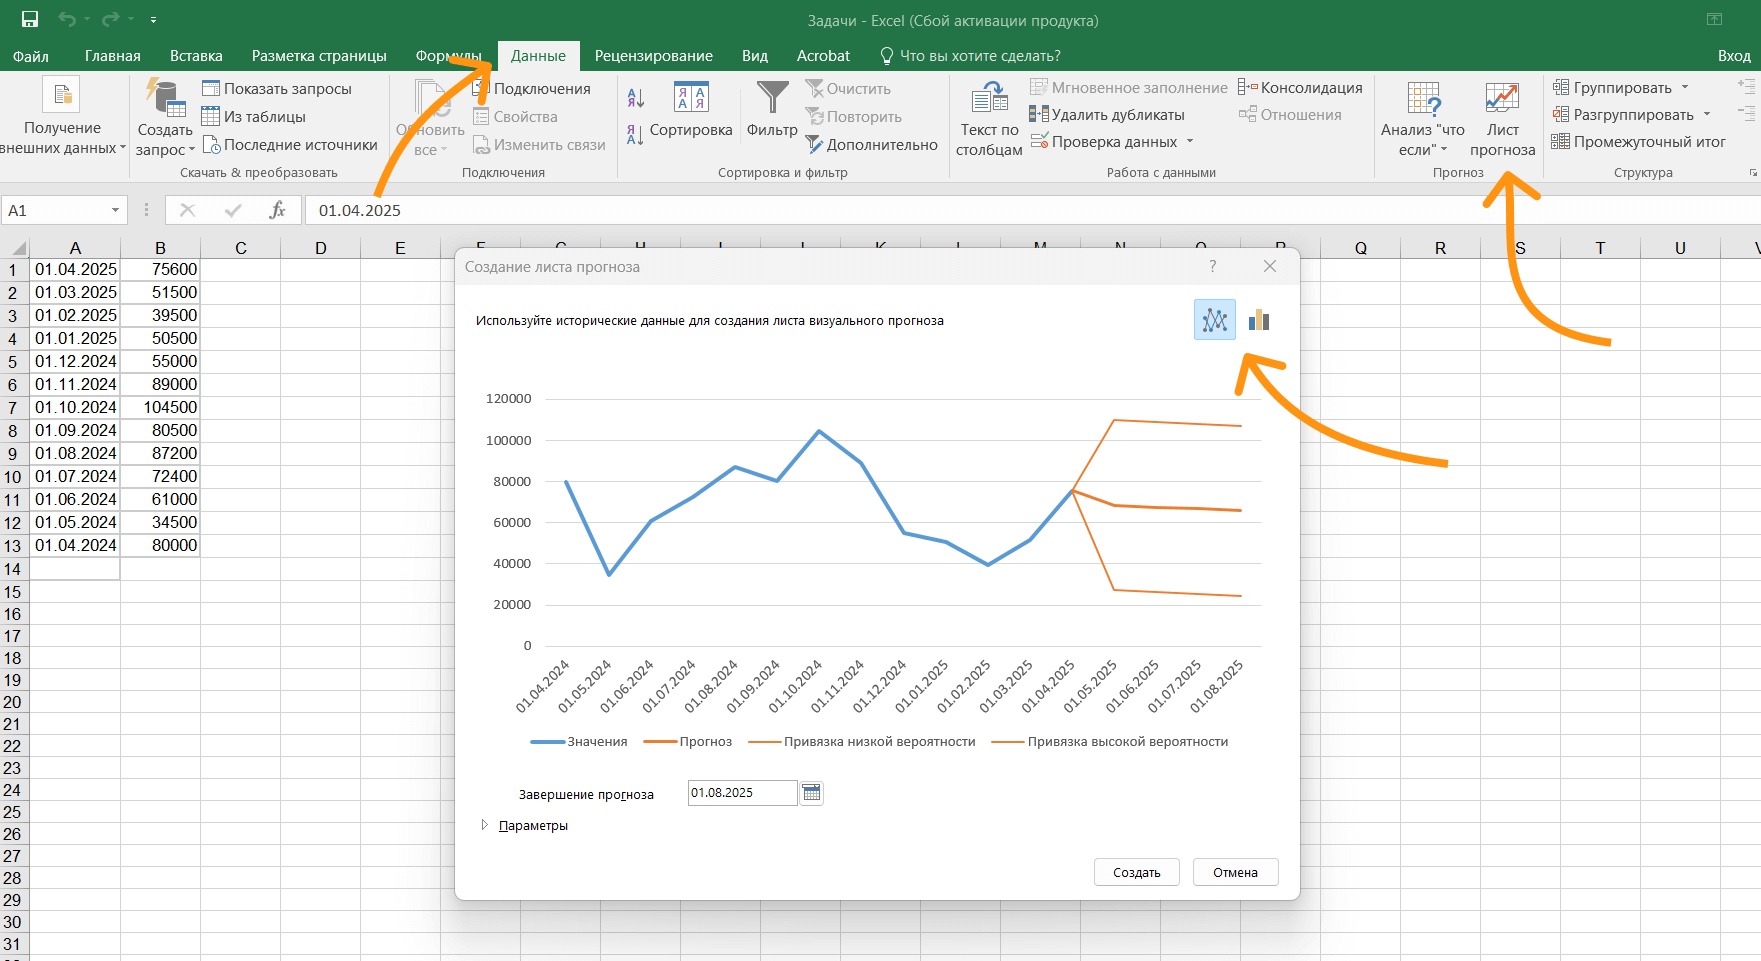Open Recent Sources (Последние источники)
1761x961 pixels.
[x=290, y=144]
